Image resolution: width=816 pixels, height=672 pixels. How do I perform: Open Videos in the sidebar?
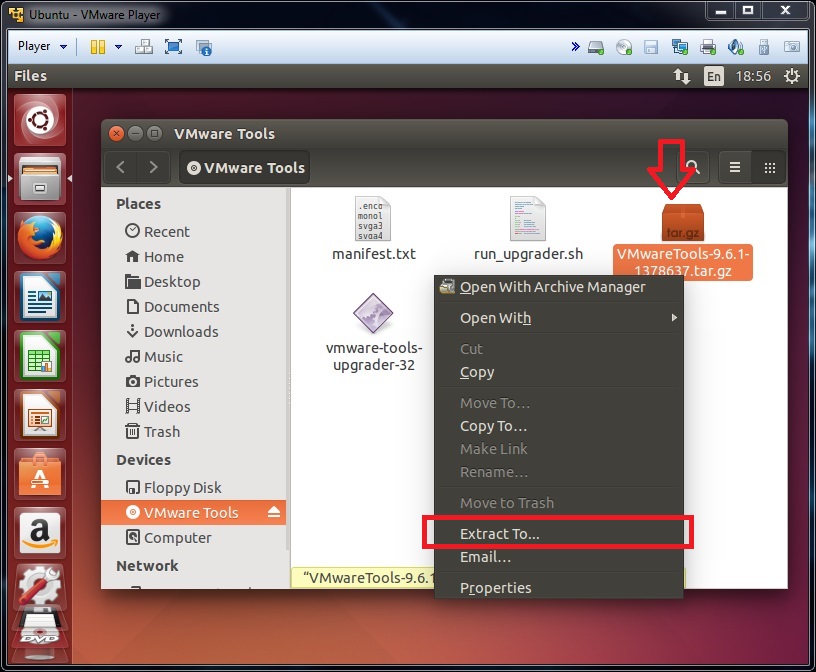194,407
